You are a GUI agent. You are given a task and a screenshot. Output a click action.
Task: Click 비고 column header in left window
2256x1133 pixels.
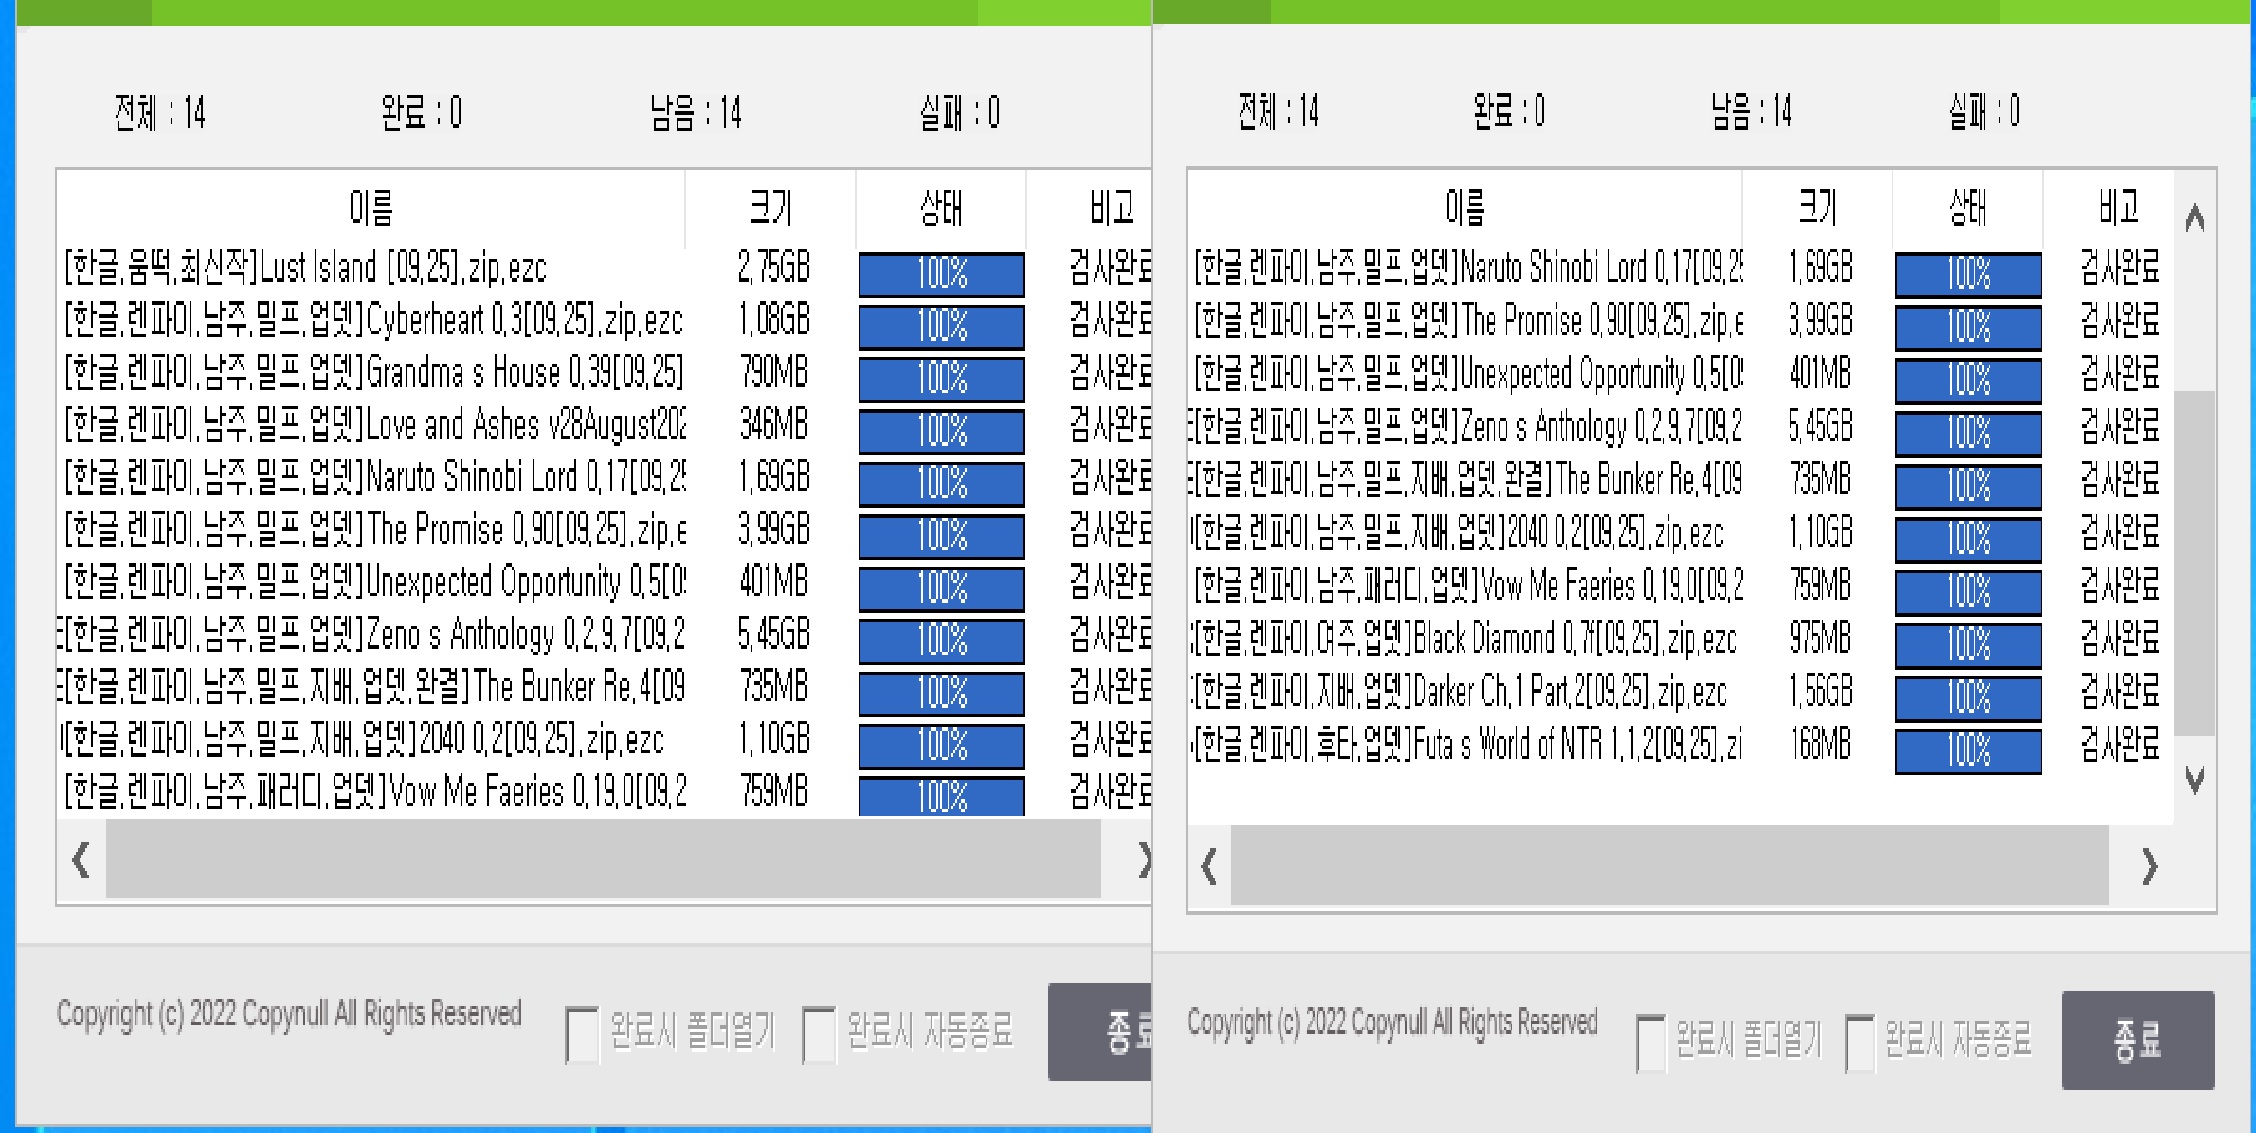1090,208
